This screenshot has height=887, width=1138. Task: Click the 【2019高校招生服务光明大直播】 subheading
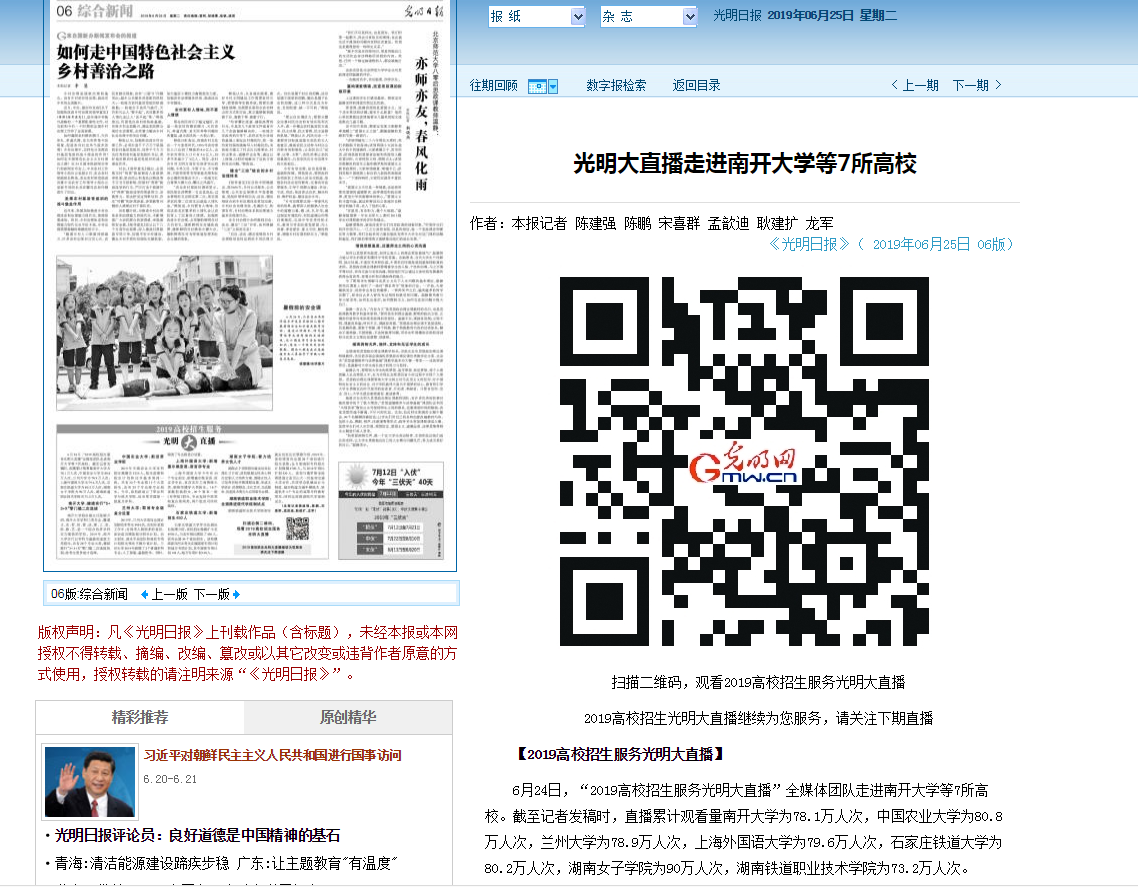(620, 754)
